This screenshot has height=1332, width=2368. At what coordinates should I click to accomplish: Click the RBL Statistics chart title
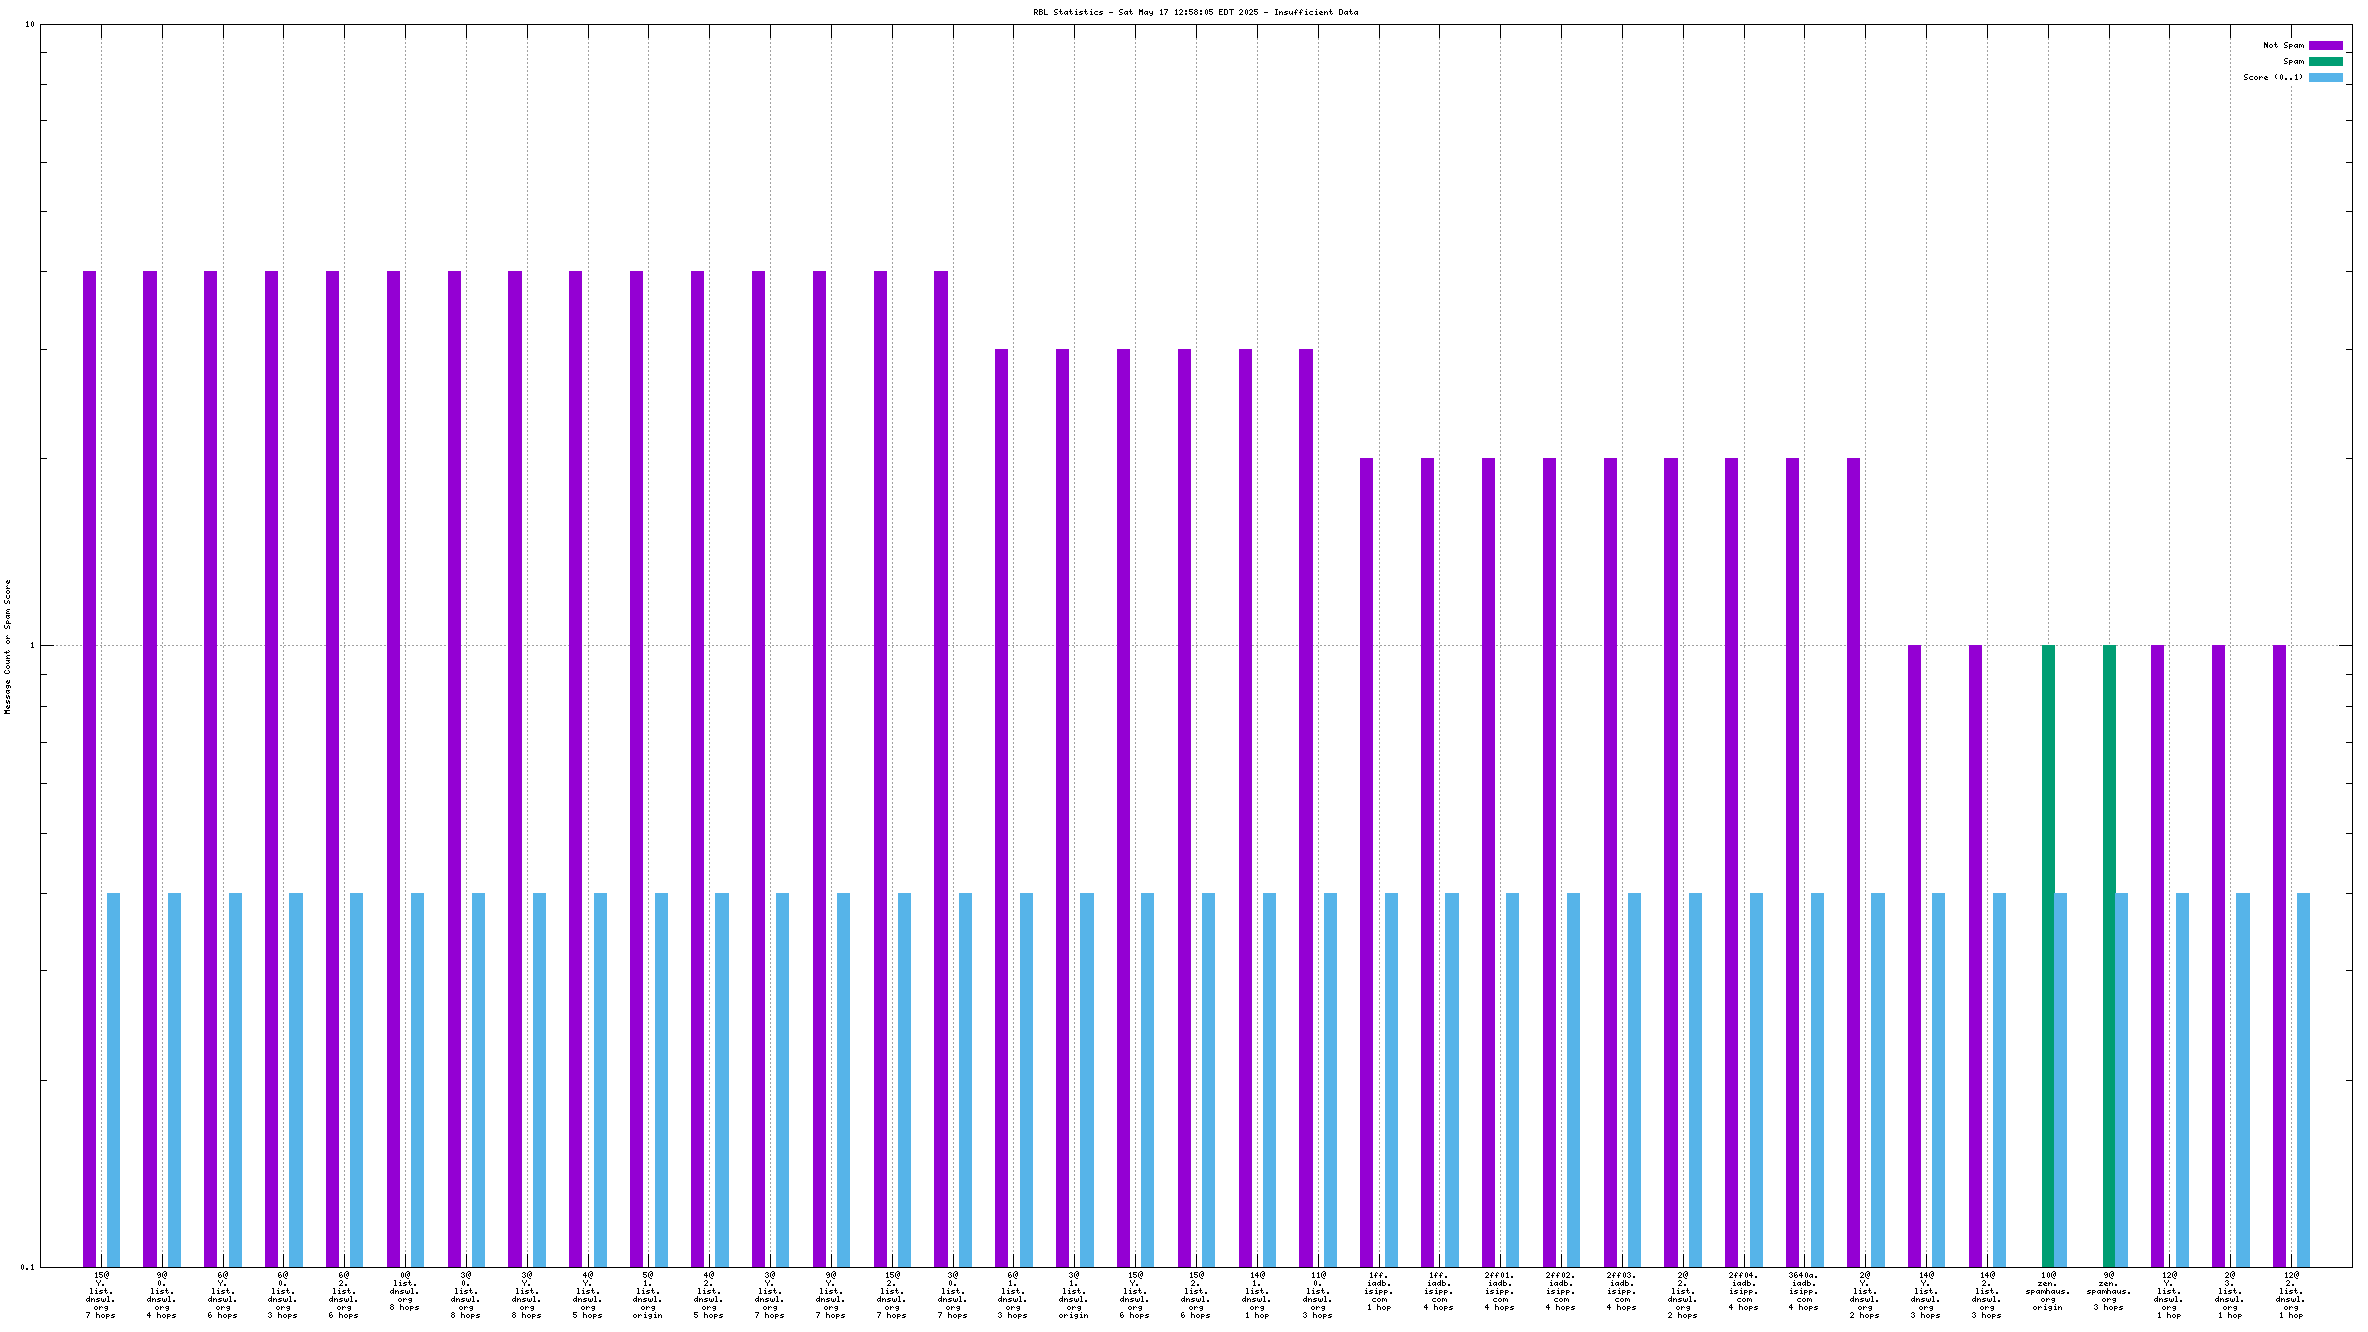pyautogui.click(x=1195, y=12)
